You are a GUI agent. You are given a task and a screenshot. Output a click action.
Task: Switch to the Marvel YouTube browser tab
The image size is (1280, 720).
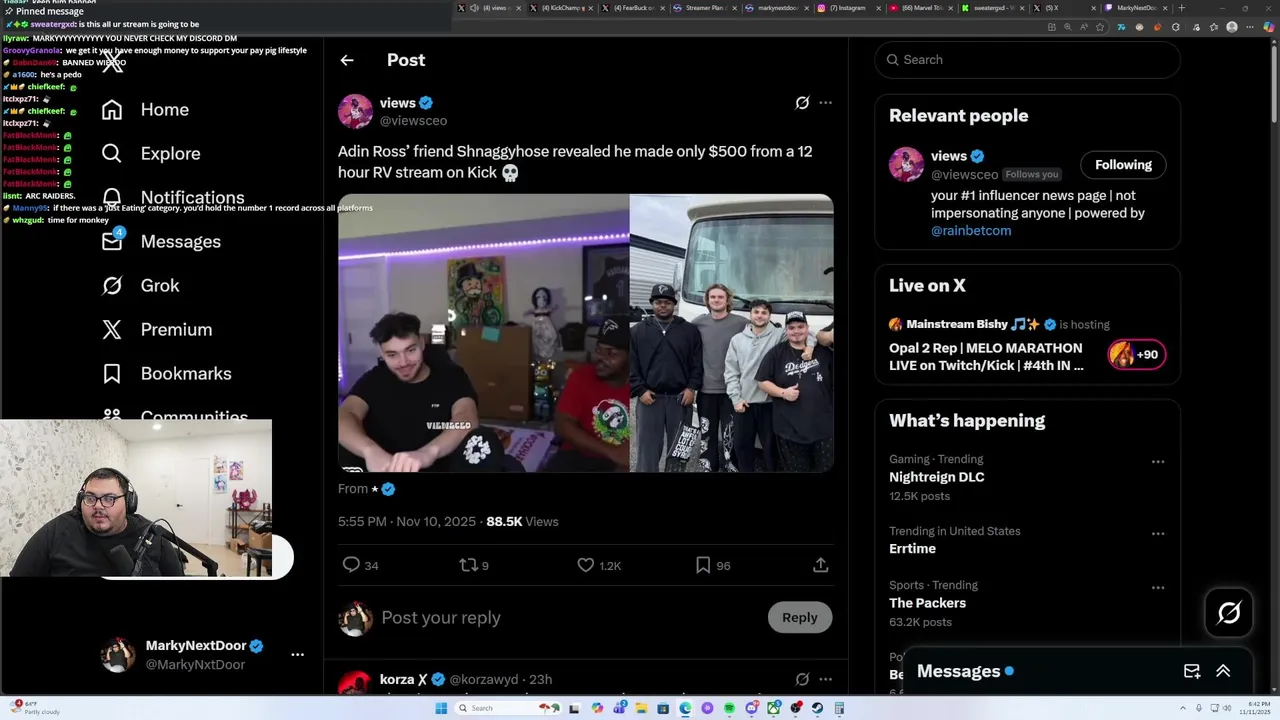(x=920, y=8)
